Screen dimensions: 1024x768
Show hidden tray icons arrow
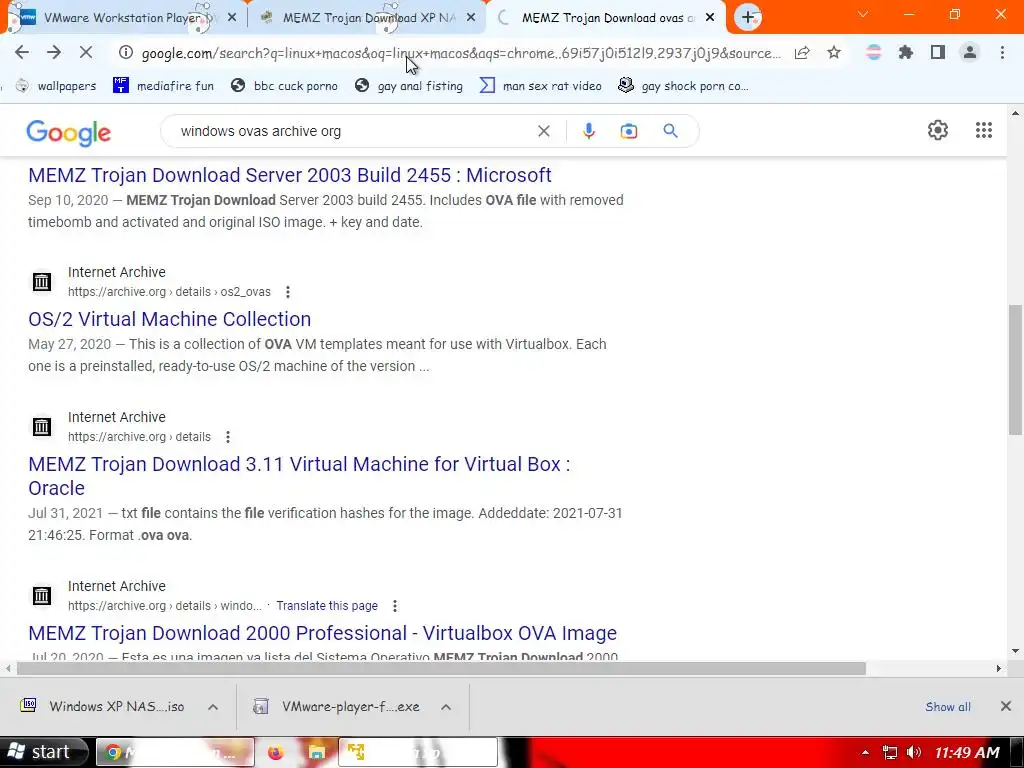865,752
